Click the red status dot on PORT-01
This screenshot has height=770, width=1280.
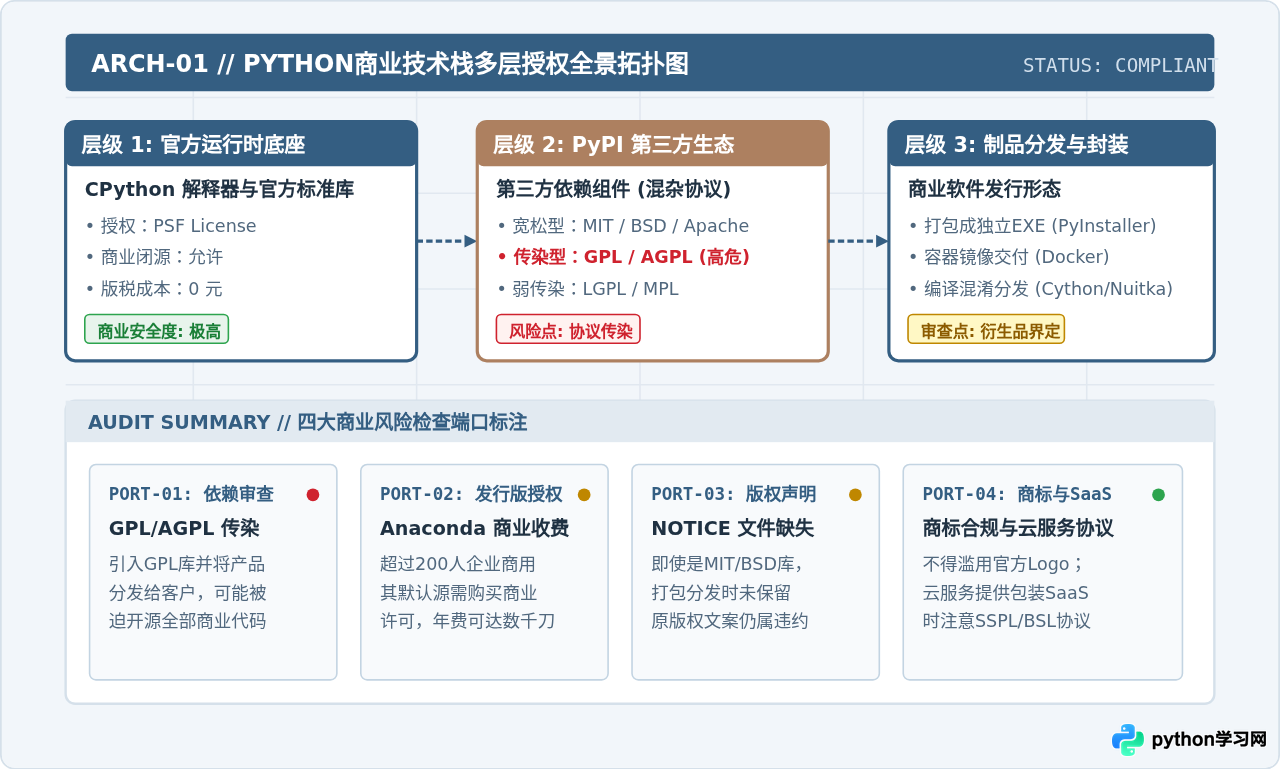313,494
